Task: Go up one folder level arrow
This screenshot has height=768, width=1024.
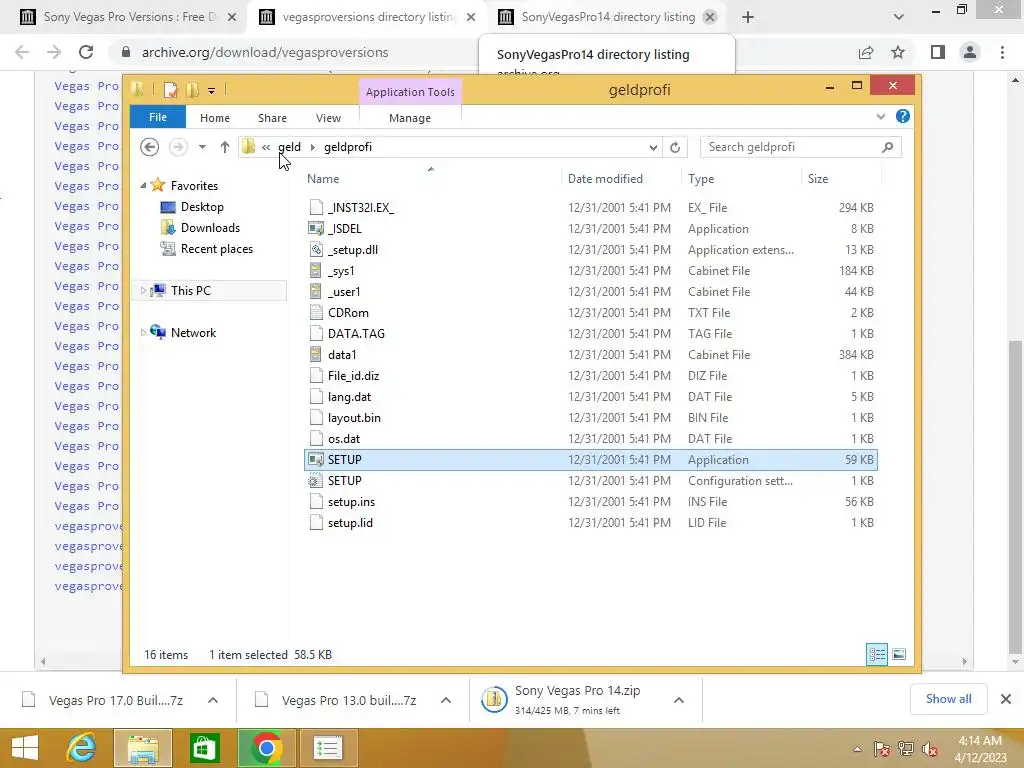Action: point(225,147)
